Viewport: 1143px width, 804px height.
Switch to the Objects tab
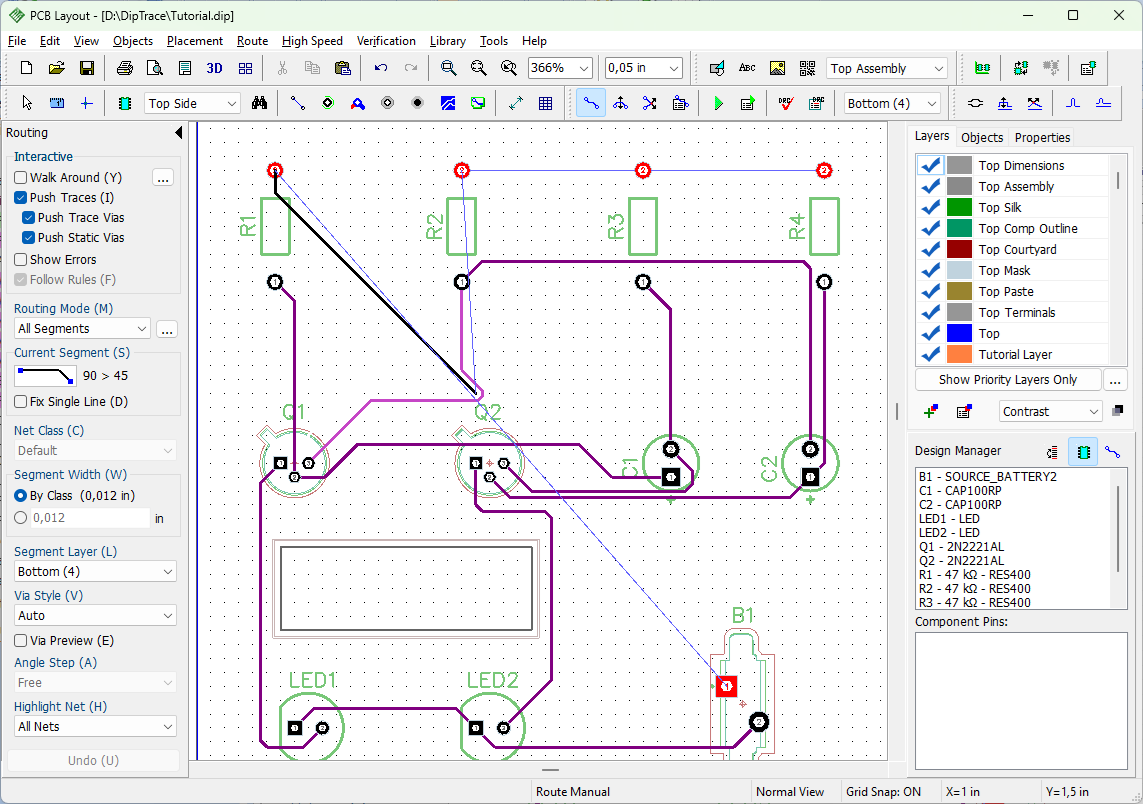click(x=981, y=137)
